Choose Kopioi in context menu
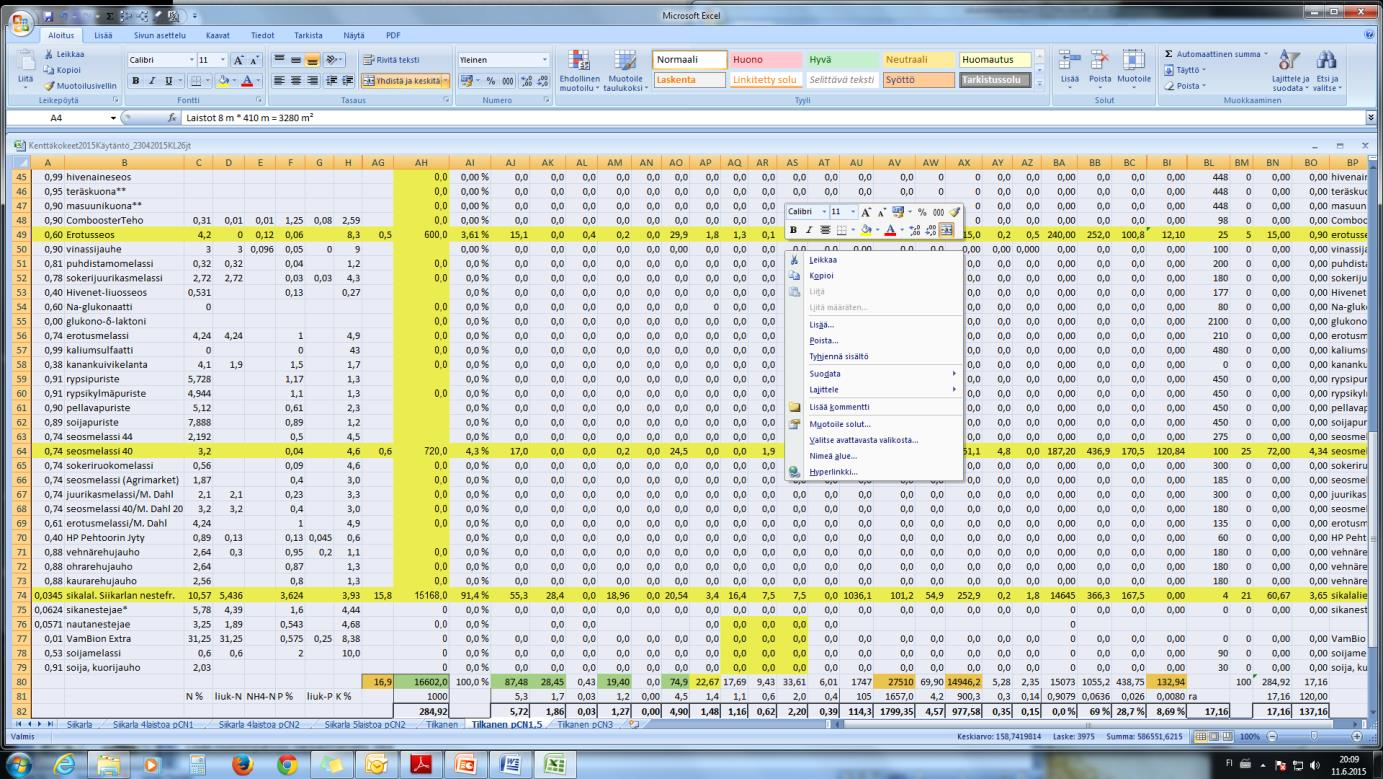The width and height of the screenshot is (1383, 779). coord(821,276)
